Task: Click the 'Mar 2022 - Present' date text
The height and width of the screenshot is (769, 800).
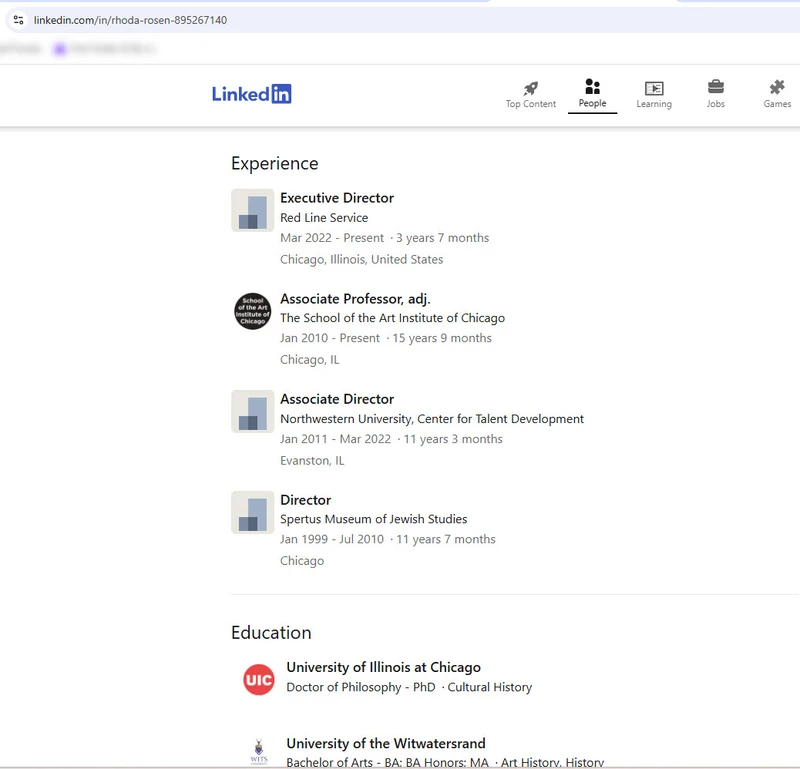Action: coord(332,238)
